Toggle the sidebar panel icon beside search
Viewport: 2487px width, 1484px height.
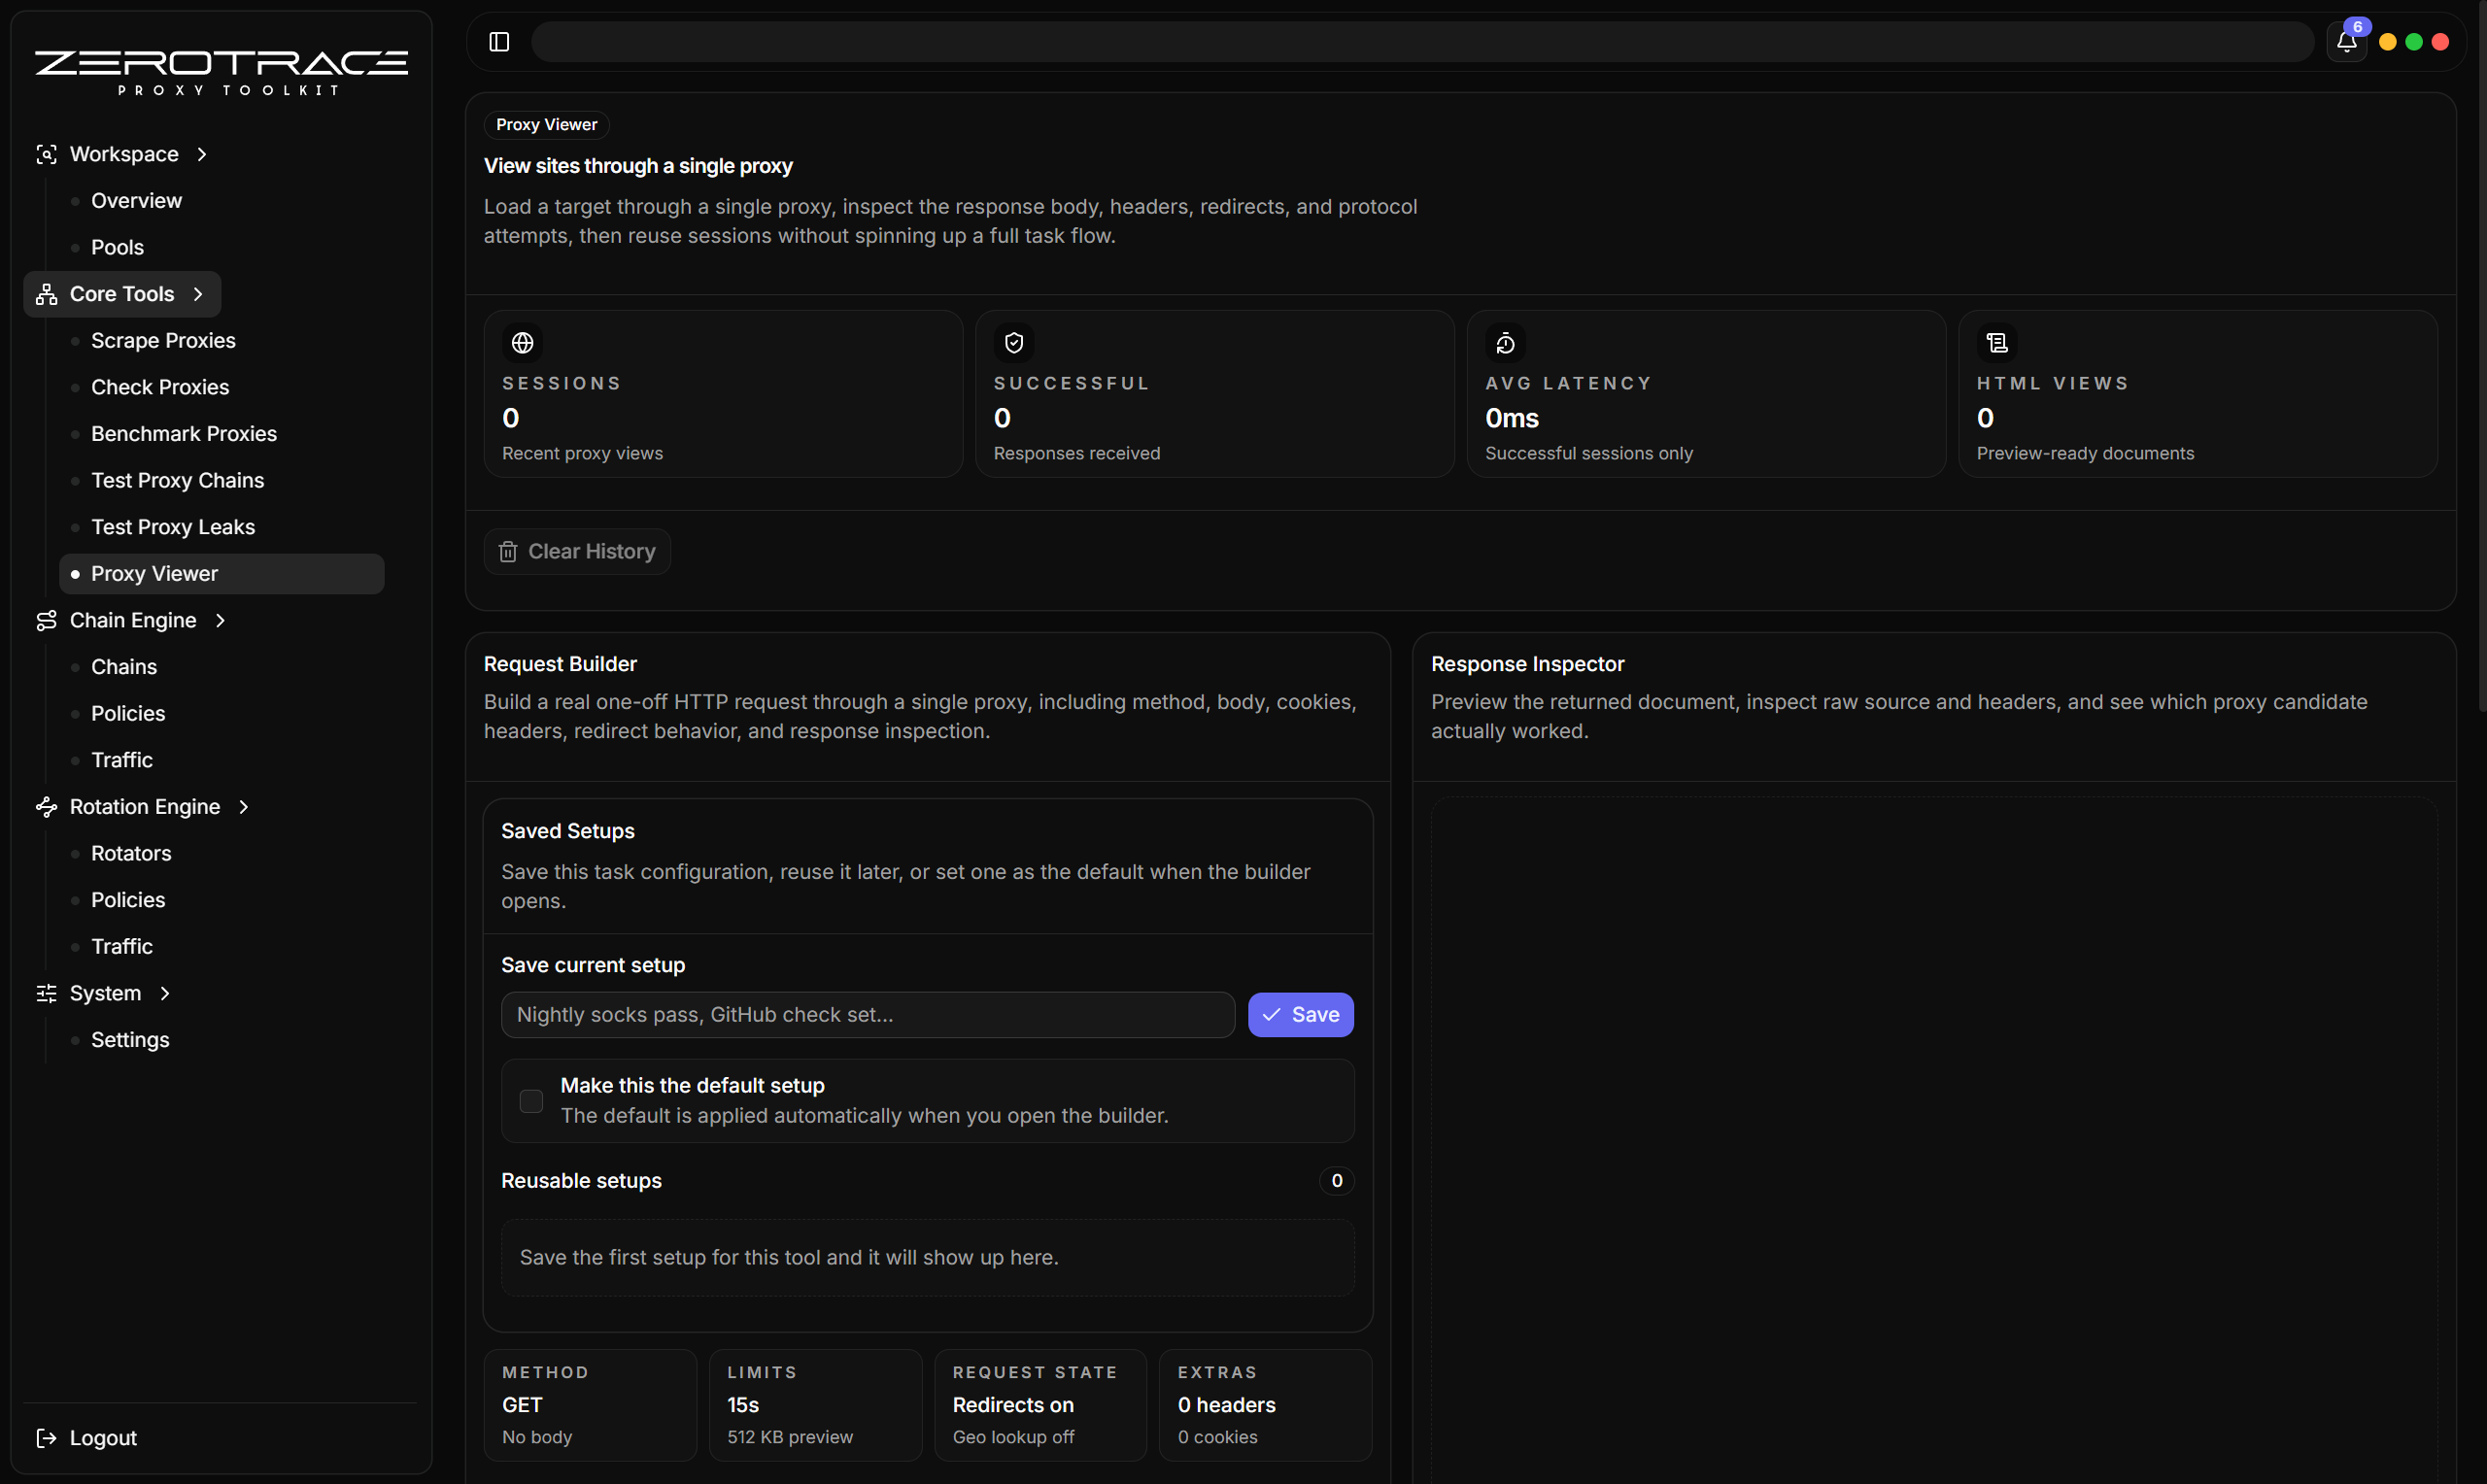[x=498, y=42]
